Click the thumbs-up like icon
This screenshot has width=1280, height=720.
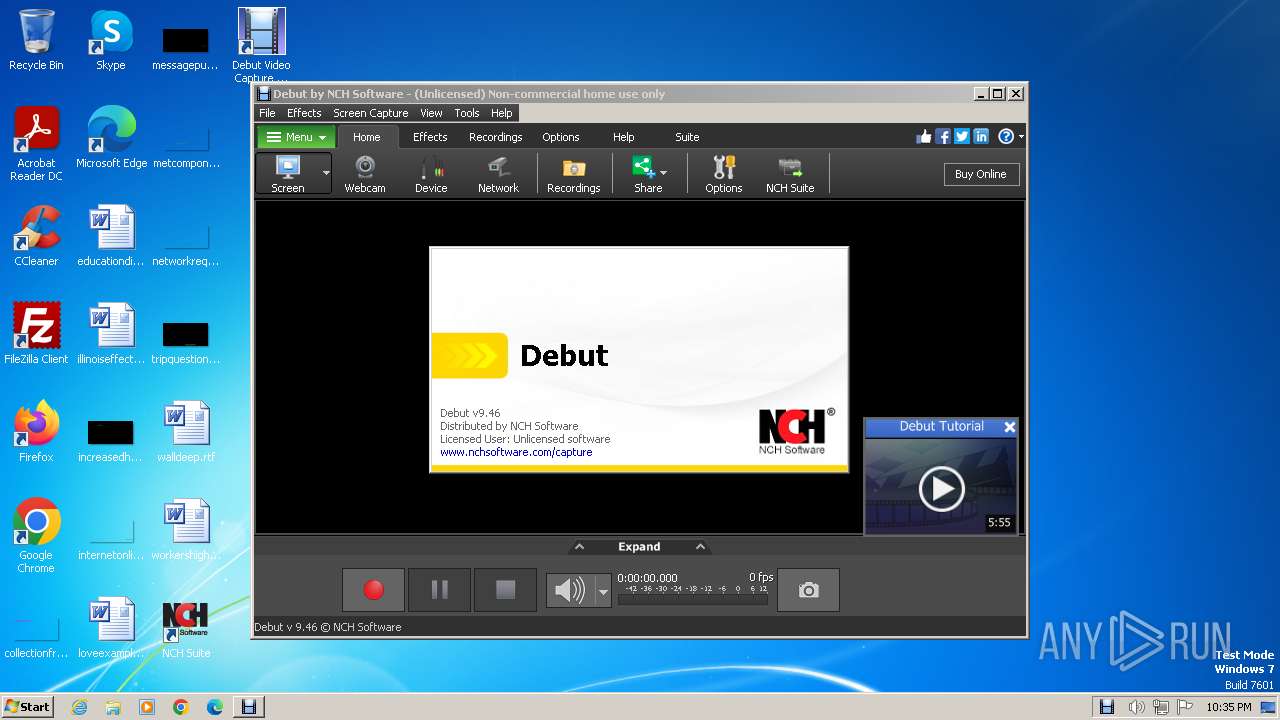(x=924, y=137)
